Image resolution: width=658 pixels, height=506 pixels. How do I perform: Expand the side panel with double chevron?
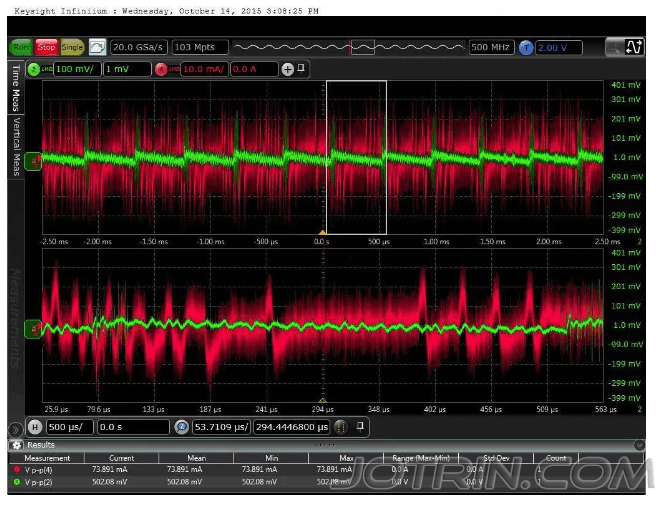[x=16, y=429]
